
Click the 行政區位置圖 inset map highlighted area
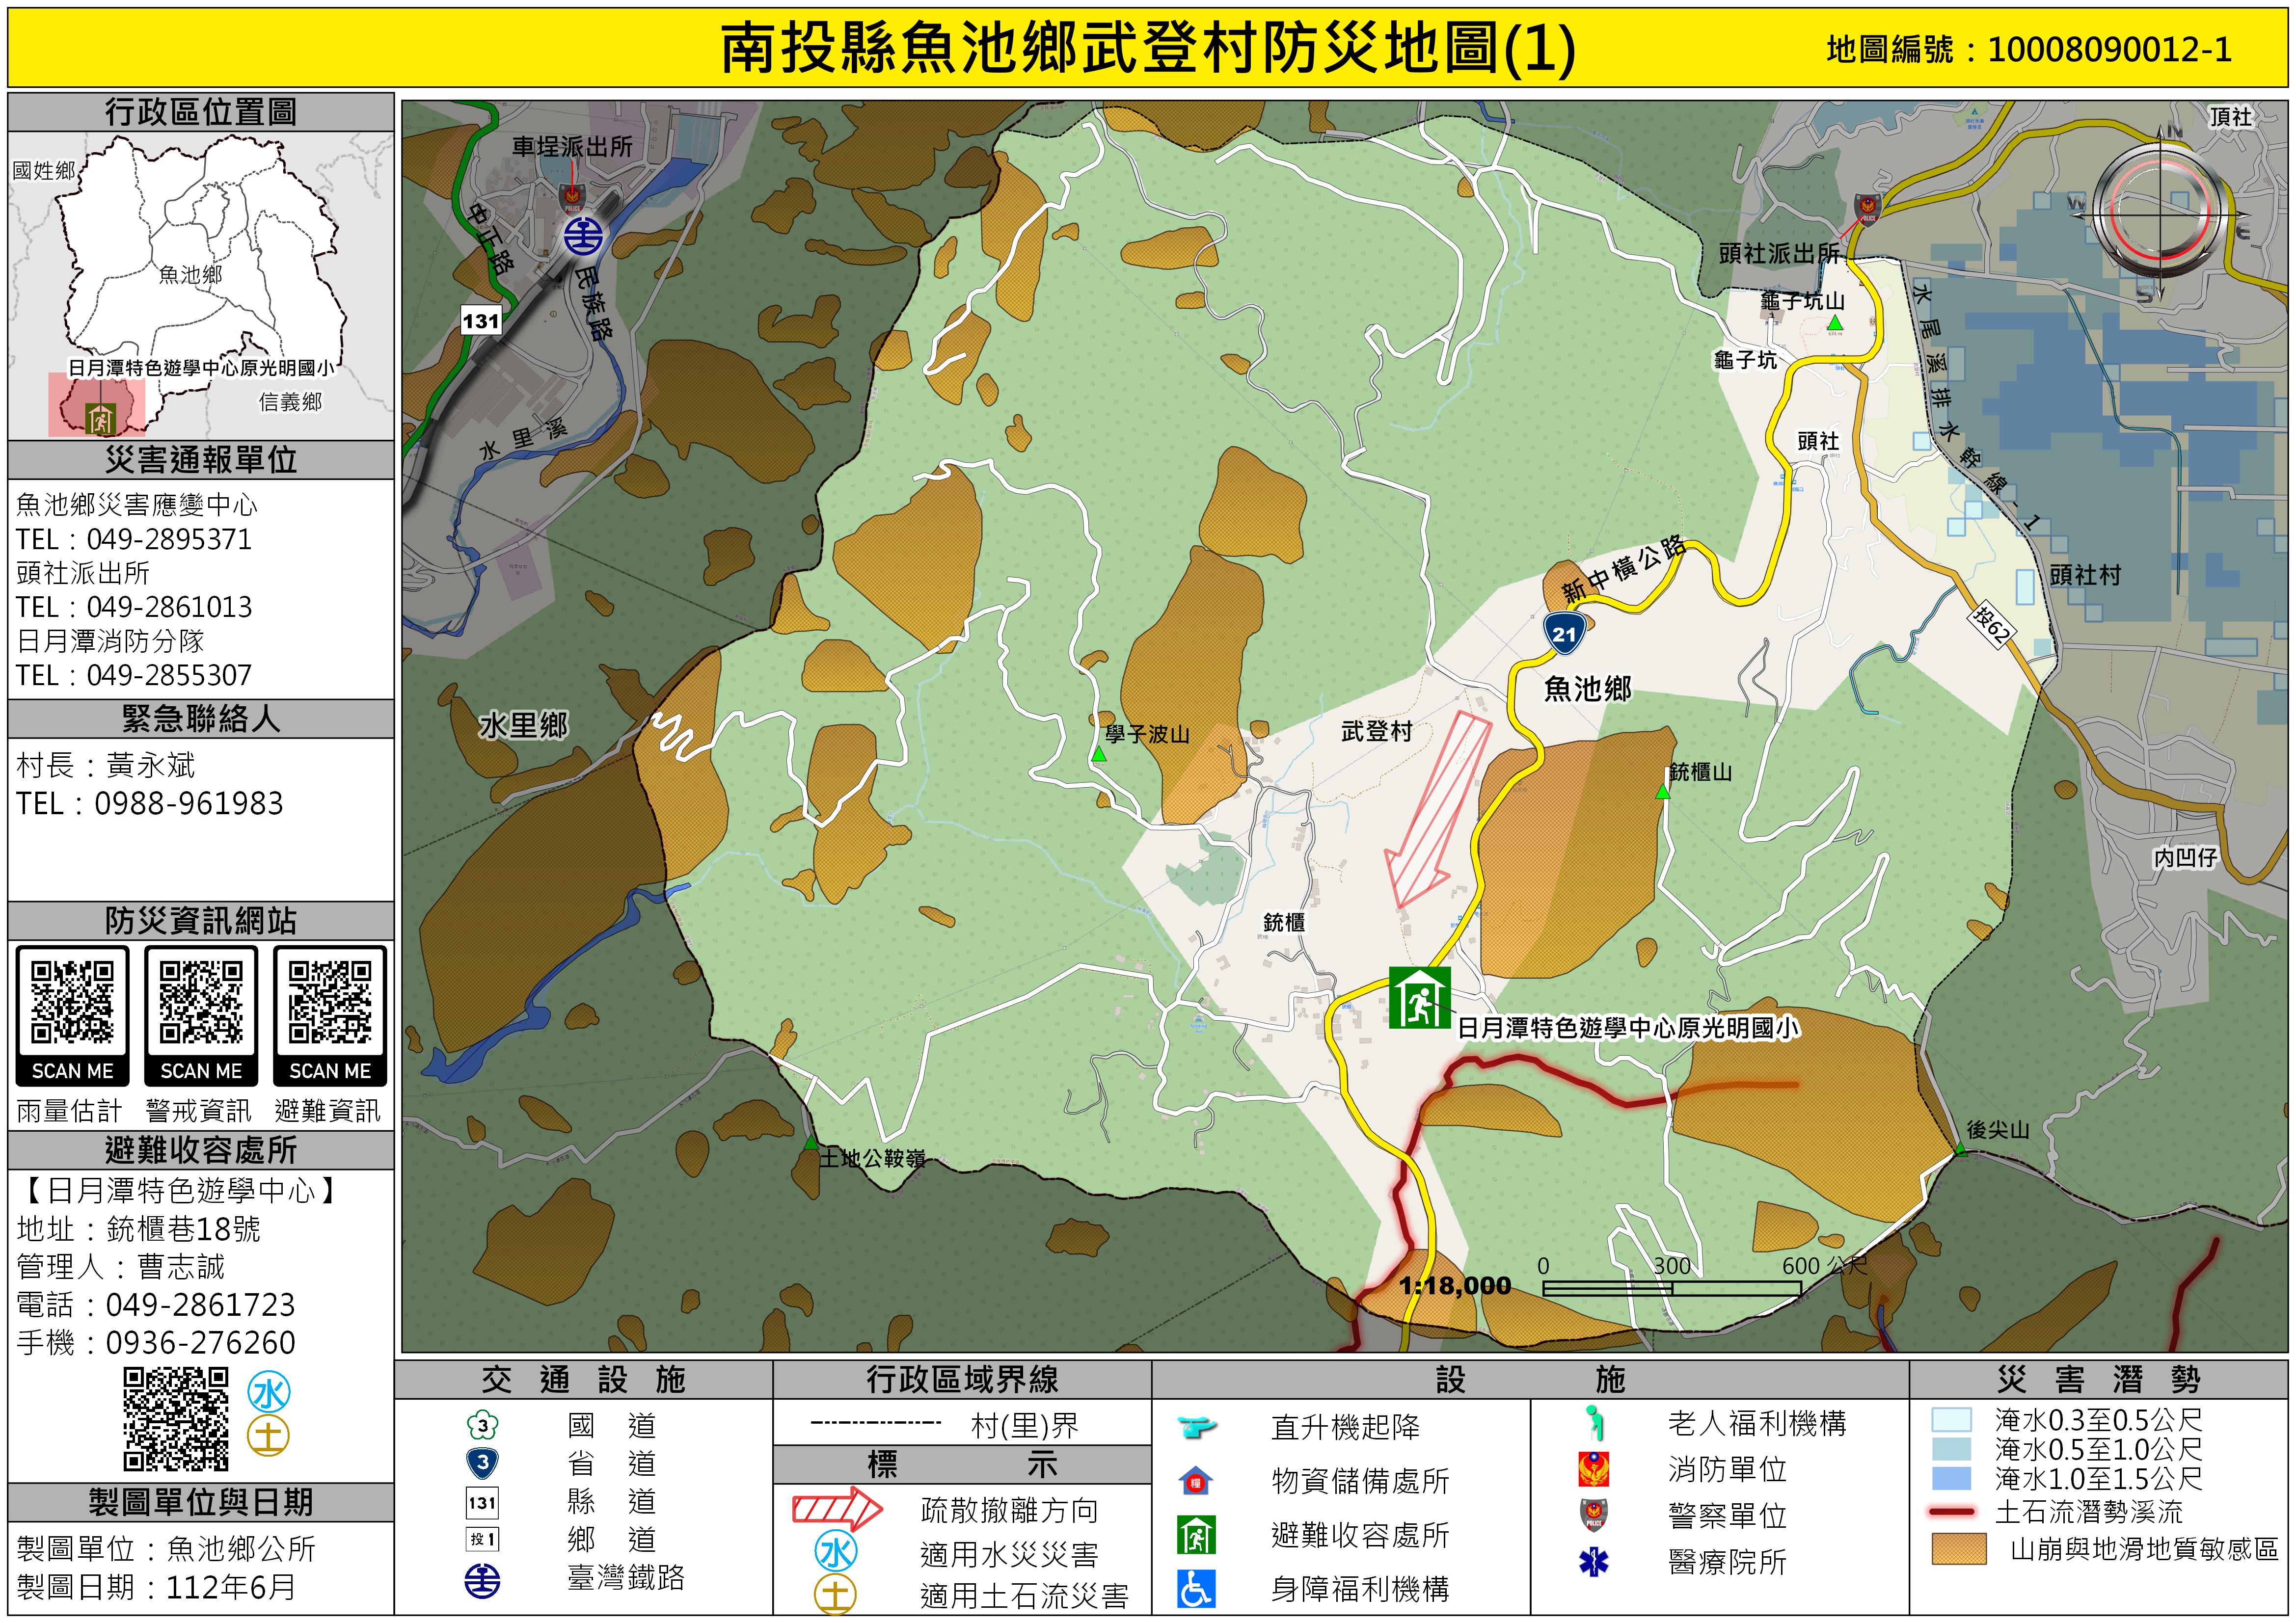click(97, 405)
